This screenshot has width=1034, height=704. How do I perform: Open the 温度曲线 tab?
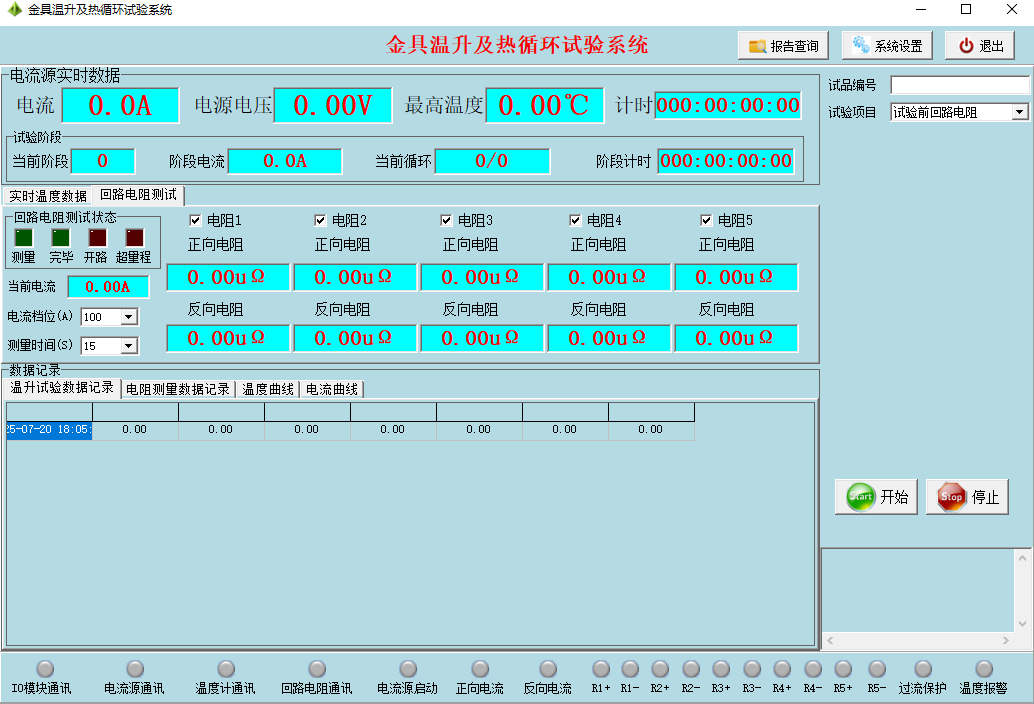tap(268, 389)
